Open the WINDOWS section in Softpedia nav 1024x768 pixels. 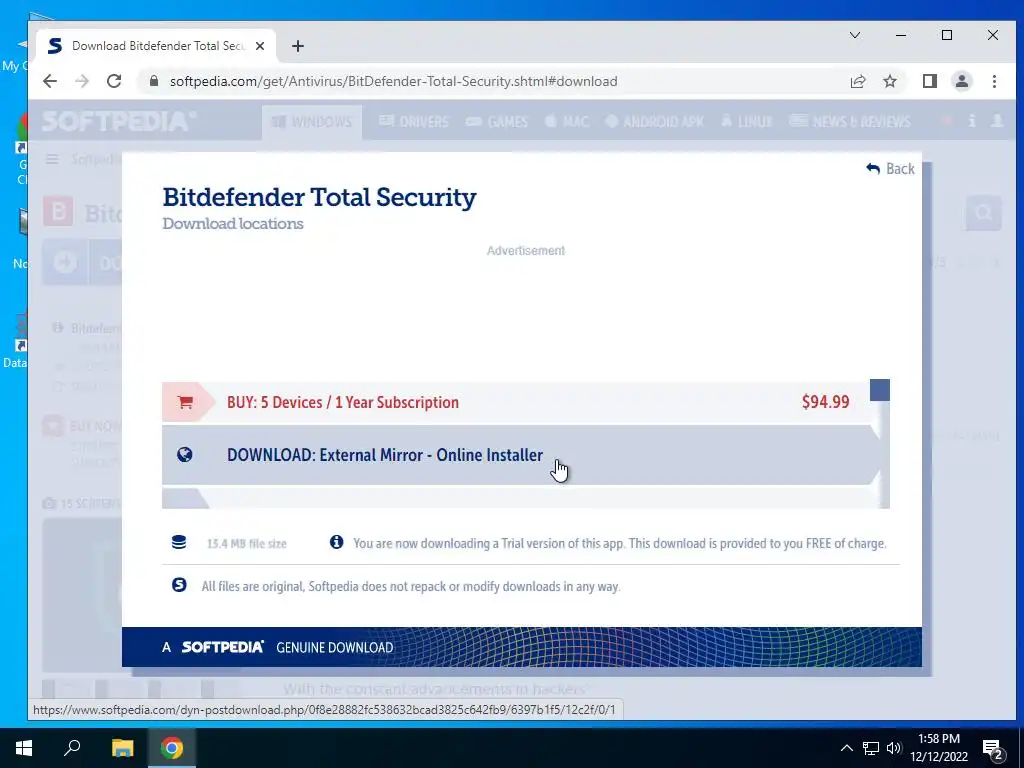312,121
